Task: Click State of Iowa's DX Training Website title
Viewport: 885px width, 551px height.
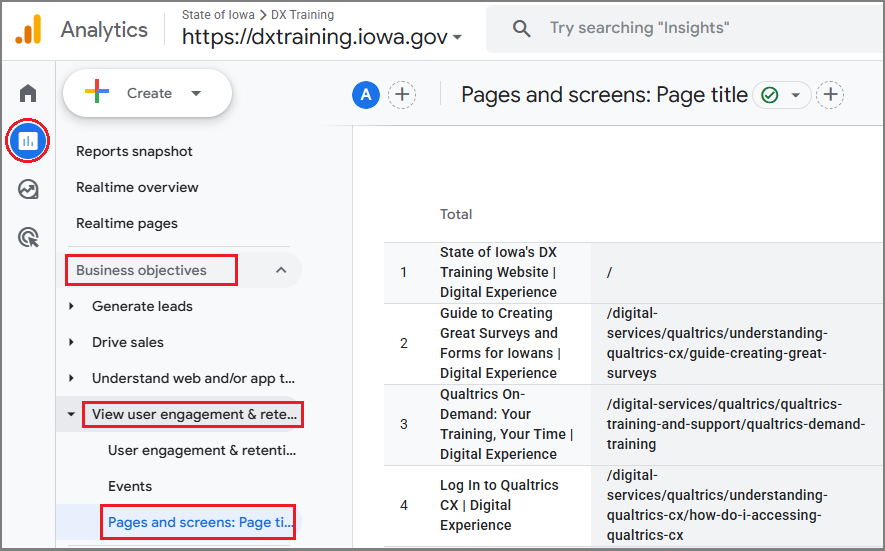Action: pyautogui.click(x=498, y=272)
